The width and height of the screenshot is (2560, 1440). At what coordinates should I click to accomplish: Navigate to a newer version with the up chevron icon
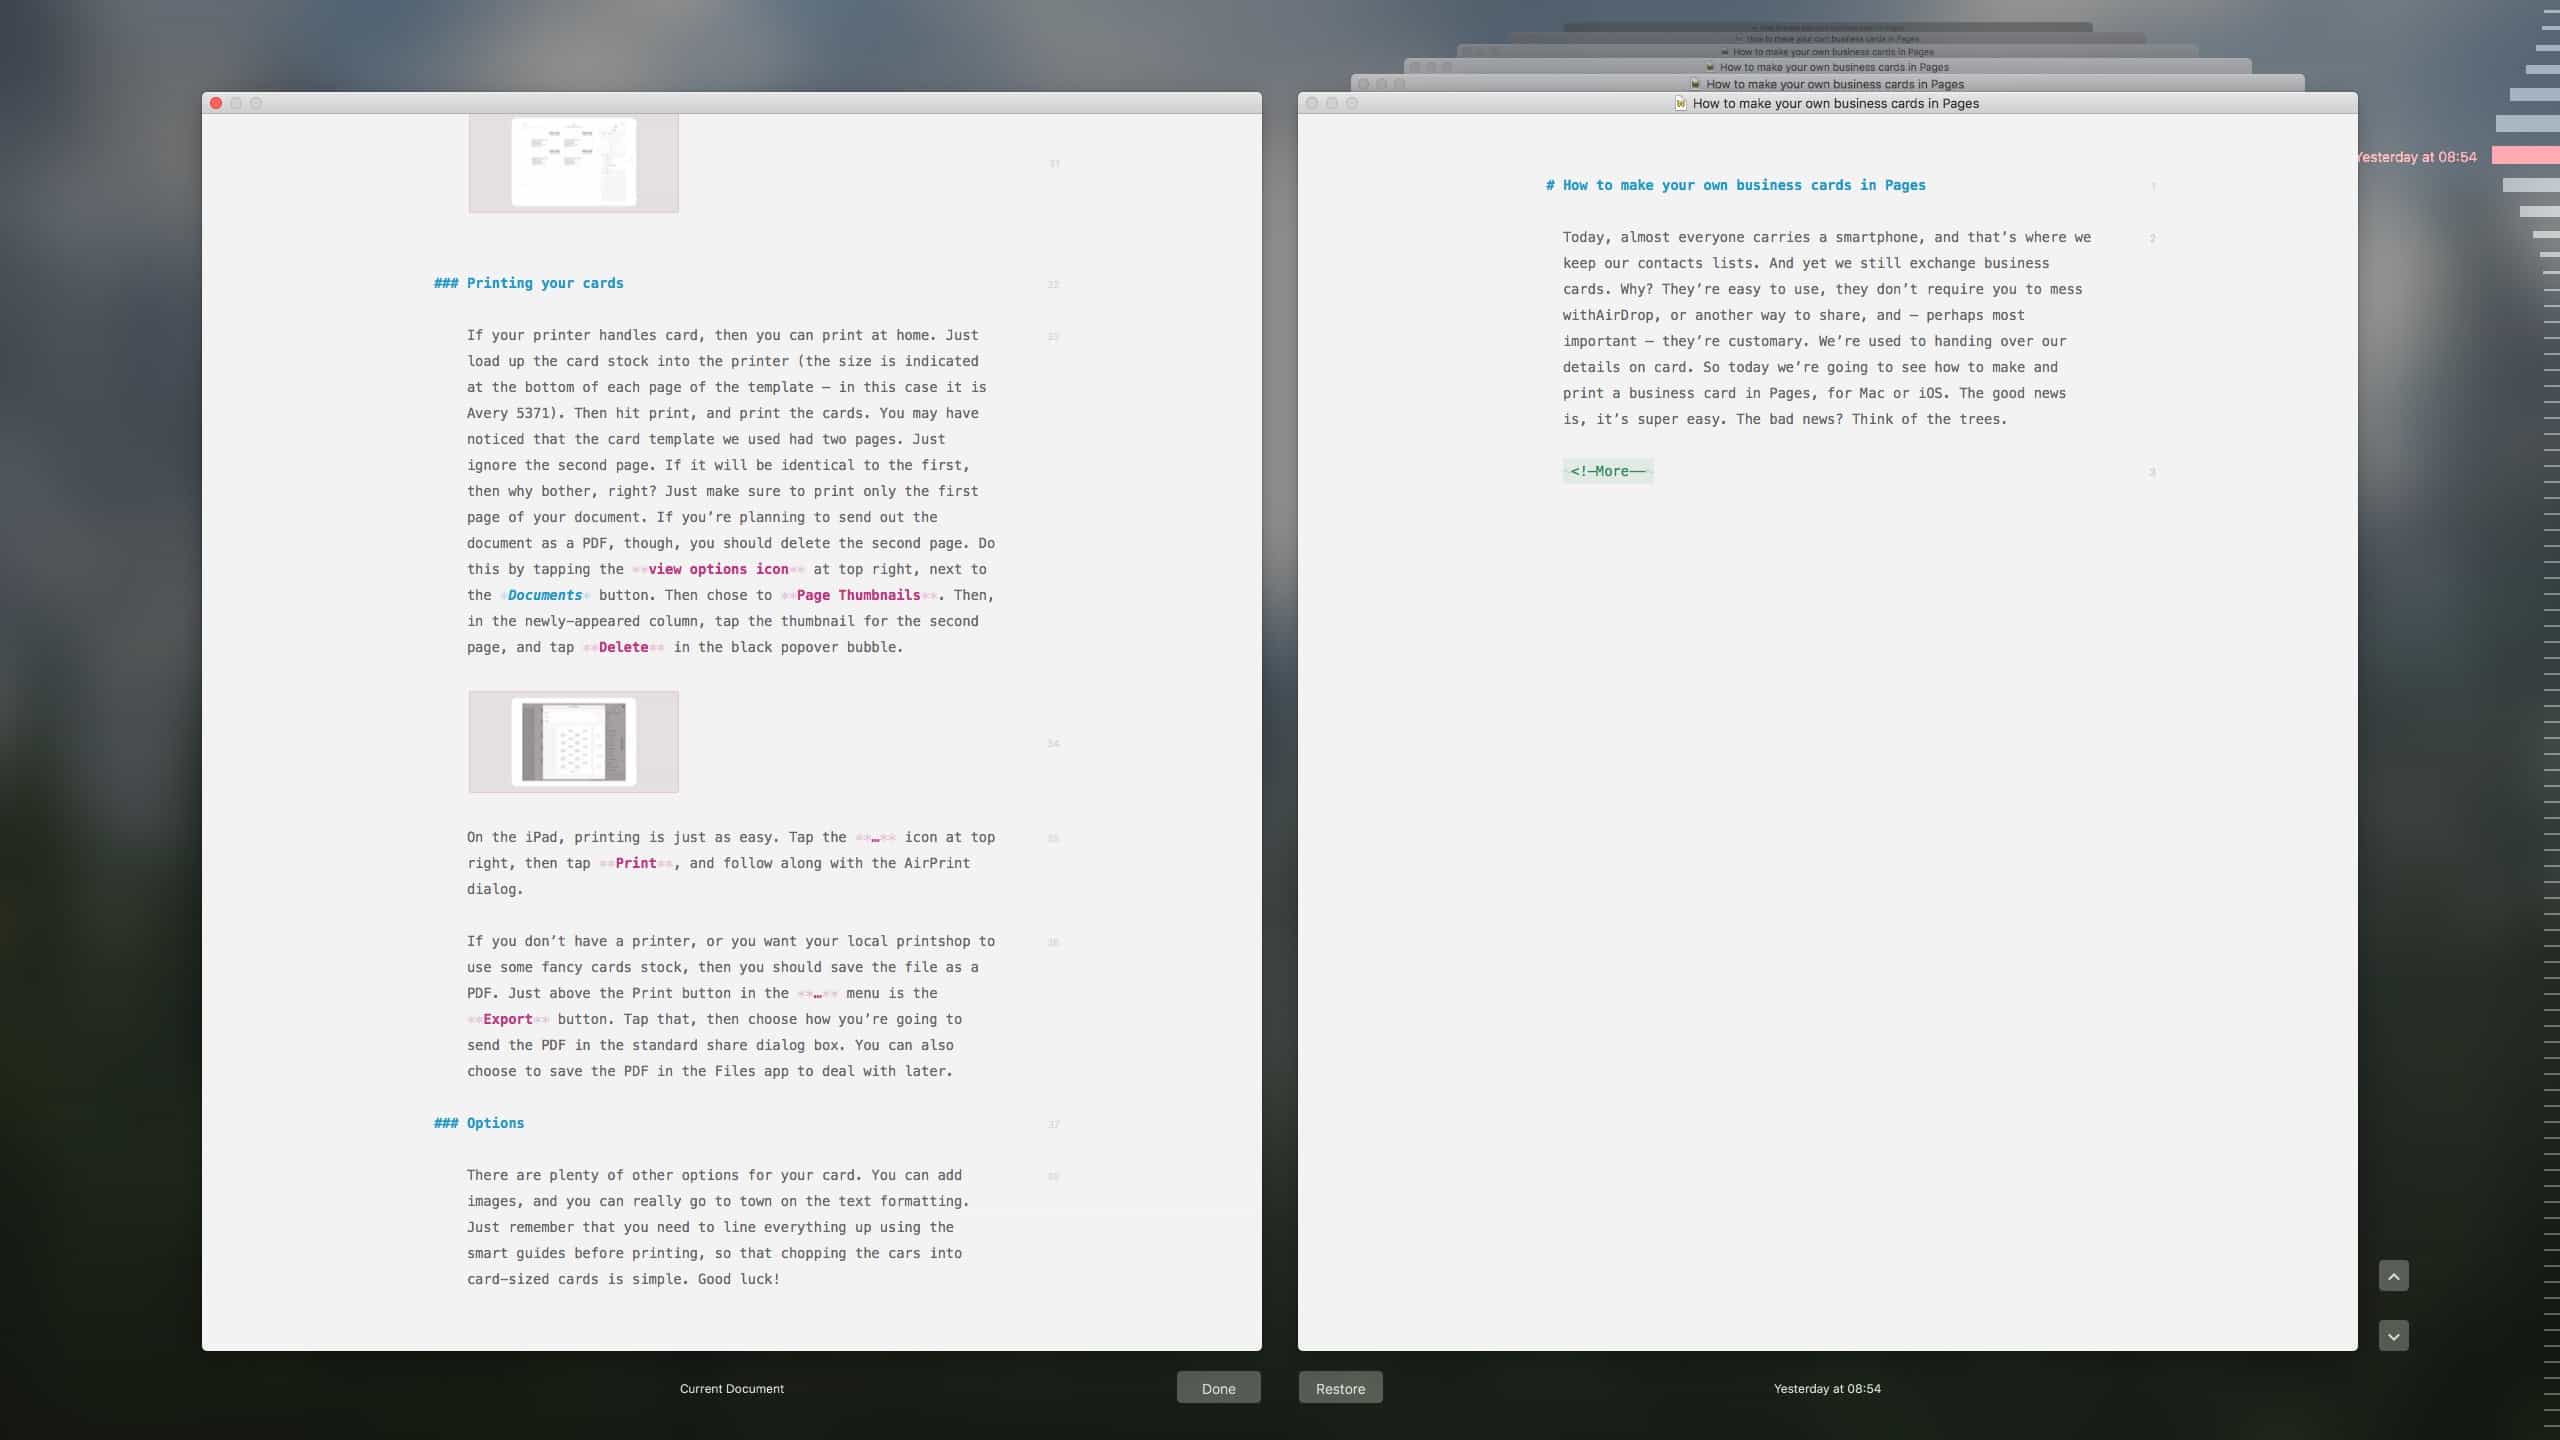(2393, 1275)
